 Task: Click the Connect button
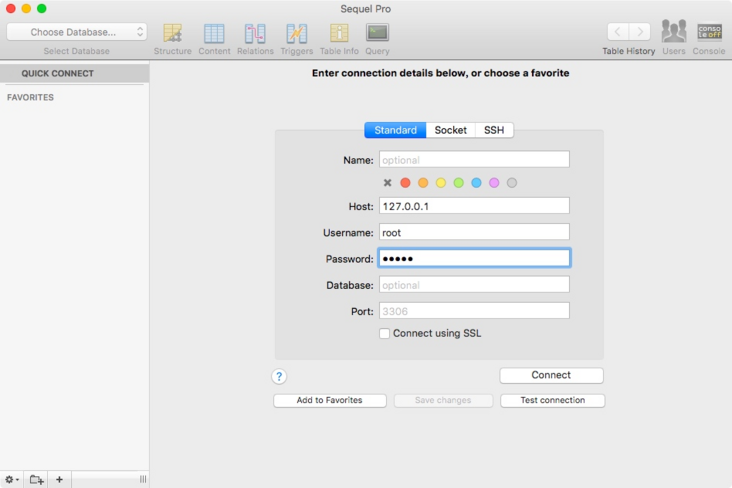click(x=551, y=375)
